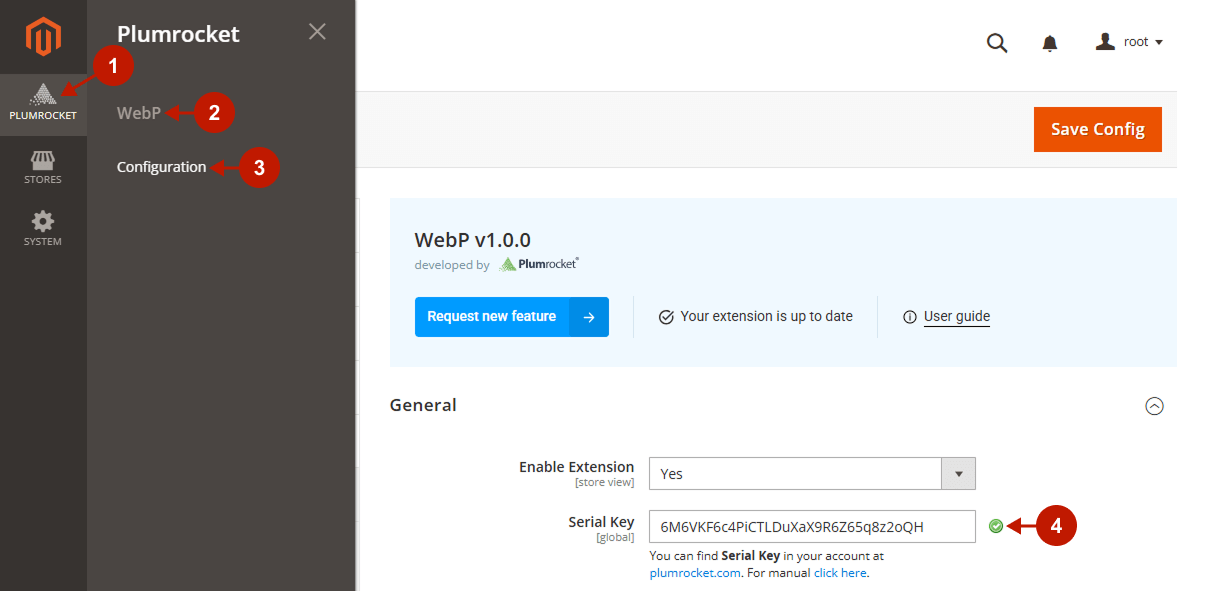Open the root user account dropdown
The height and width of the screenshot is (591, 1206).
[1130, 42]
